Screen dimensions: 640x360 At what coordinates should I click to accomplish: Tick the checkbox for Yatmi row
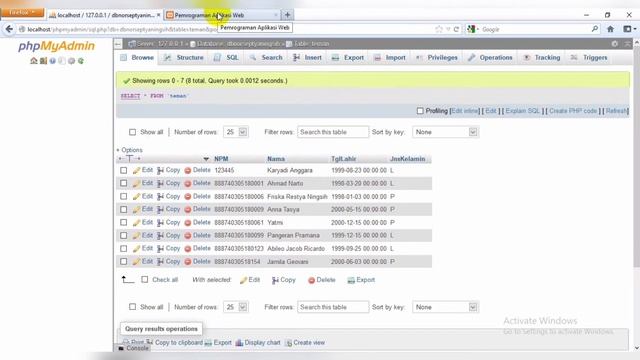pos(124,222)
